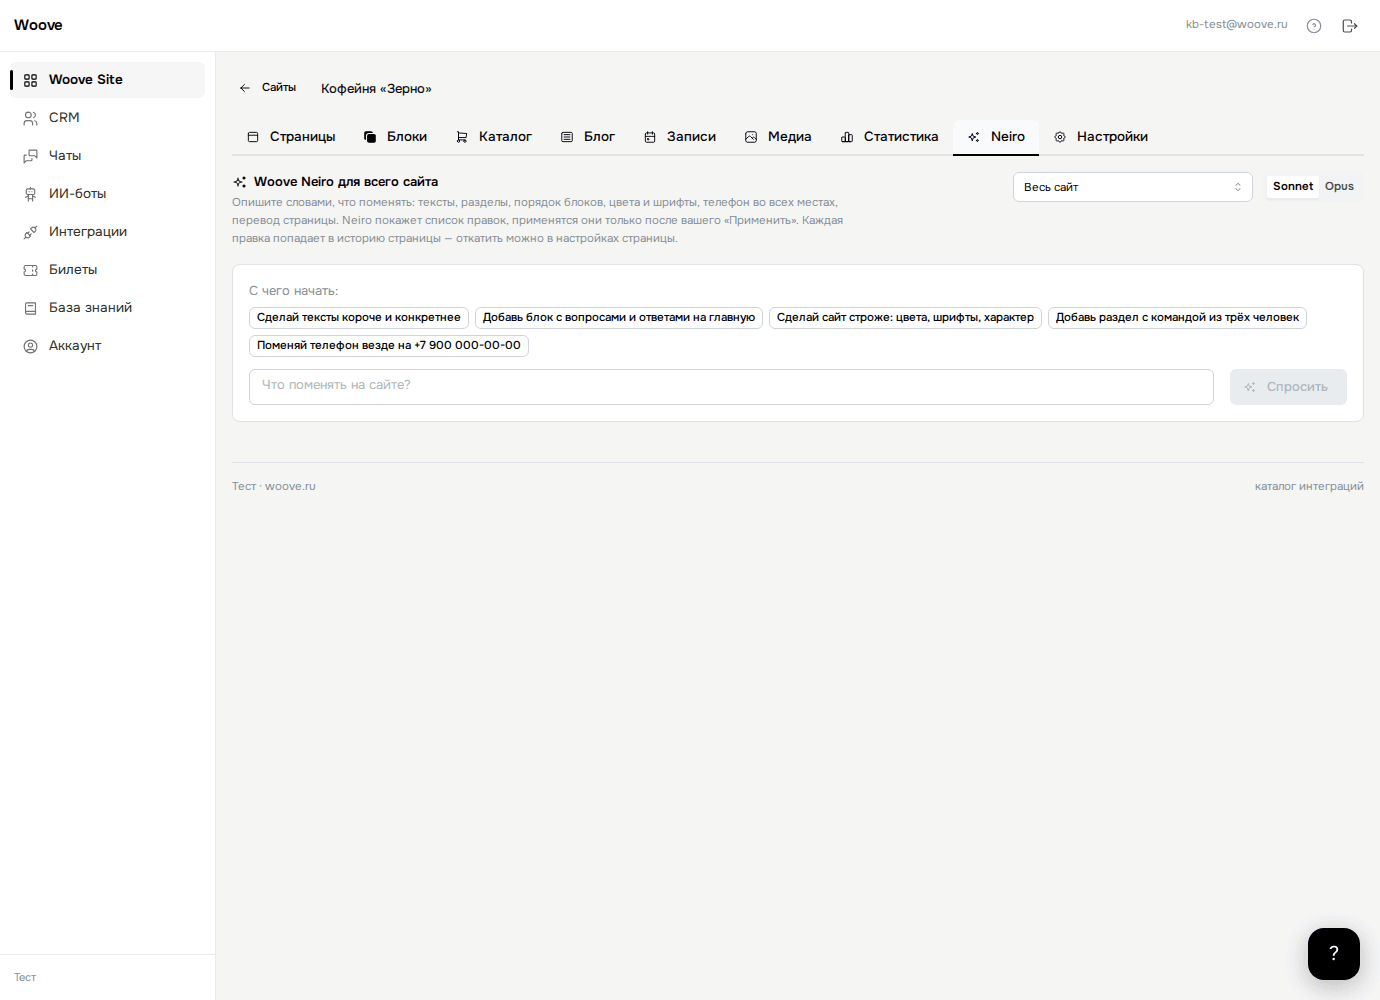
Task: Click the Страницы tab page icon
Action: (253, 137)
